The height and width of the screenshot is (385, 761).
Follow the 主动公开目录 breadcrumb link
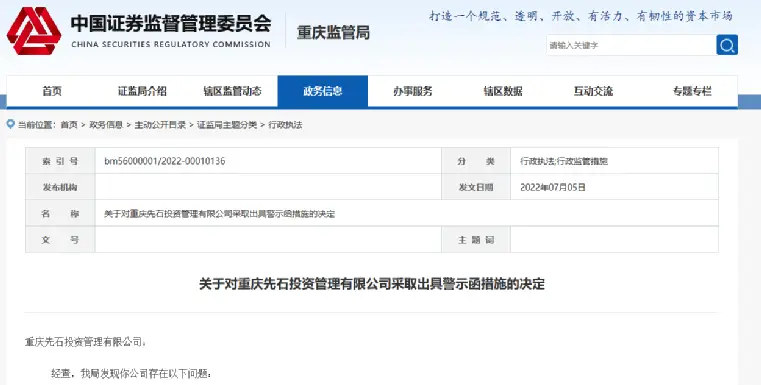(160, 125)
